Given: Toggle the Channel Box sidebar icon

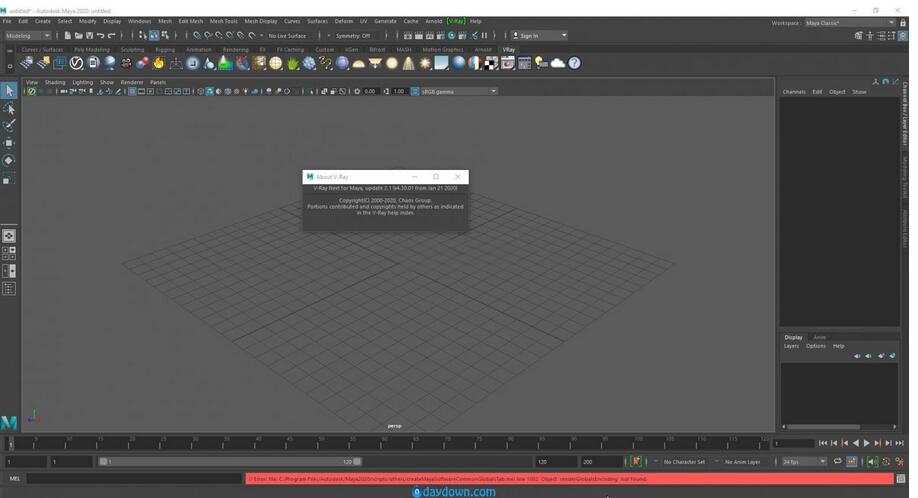Looking at the screenshot, I should click(903, 36).
